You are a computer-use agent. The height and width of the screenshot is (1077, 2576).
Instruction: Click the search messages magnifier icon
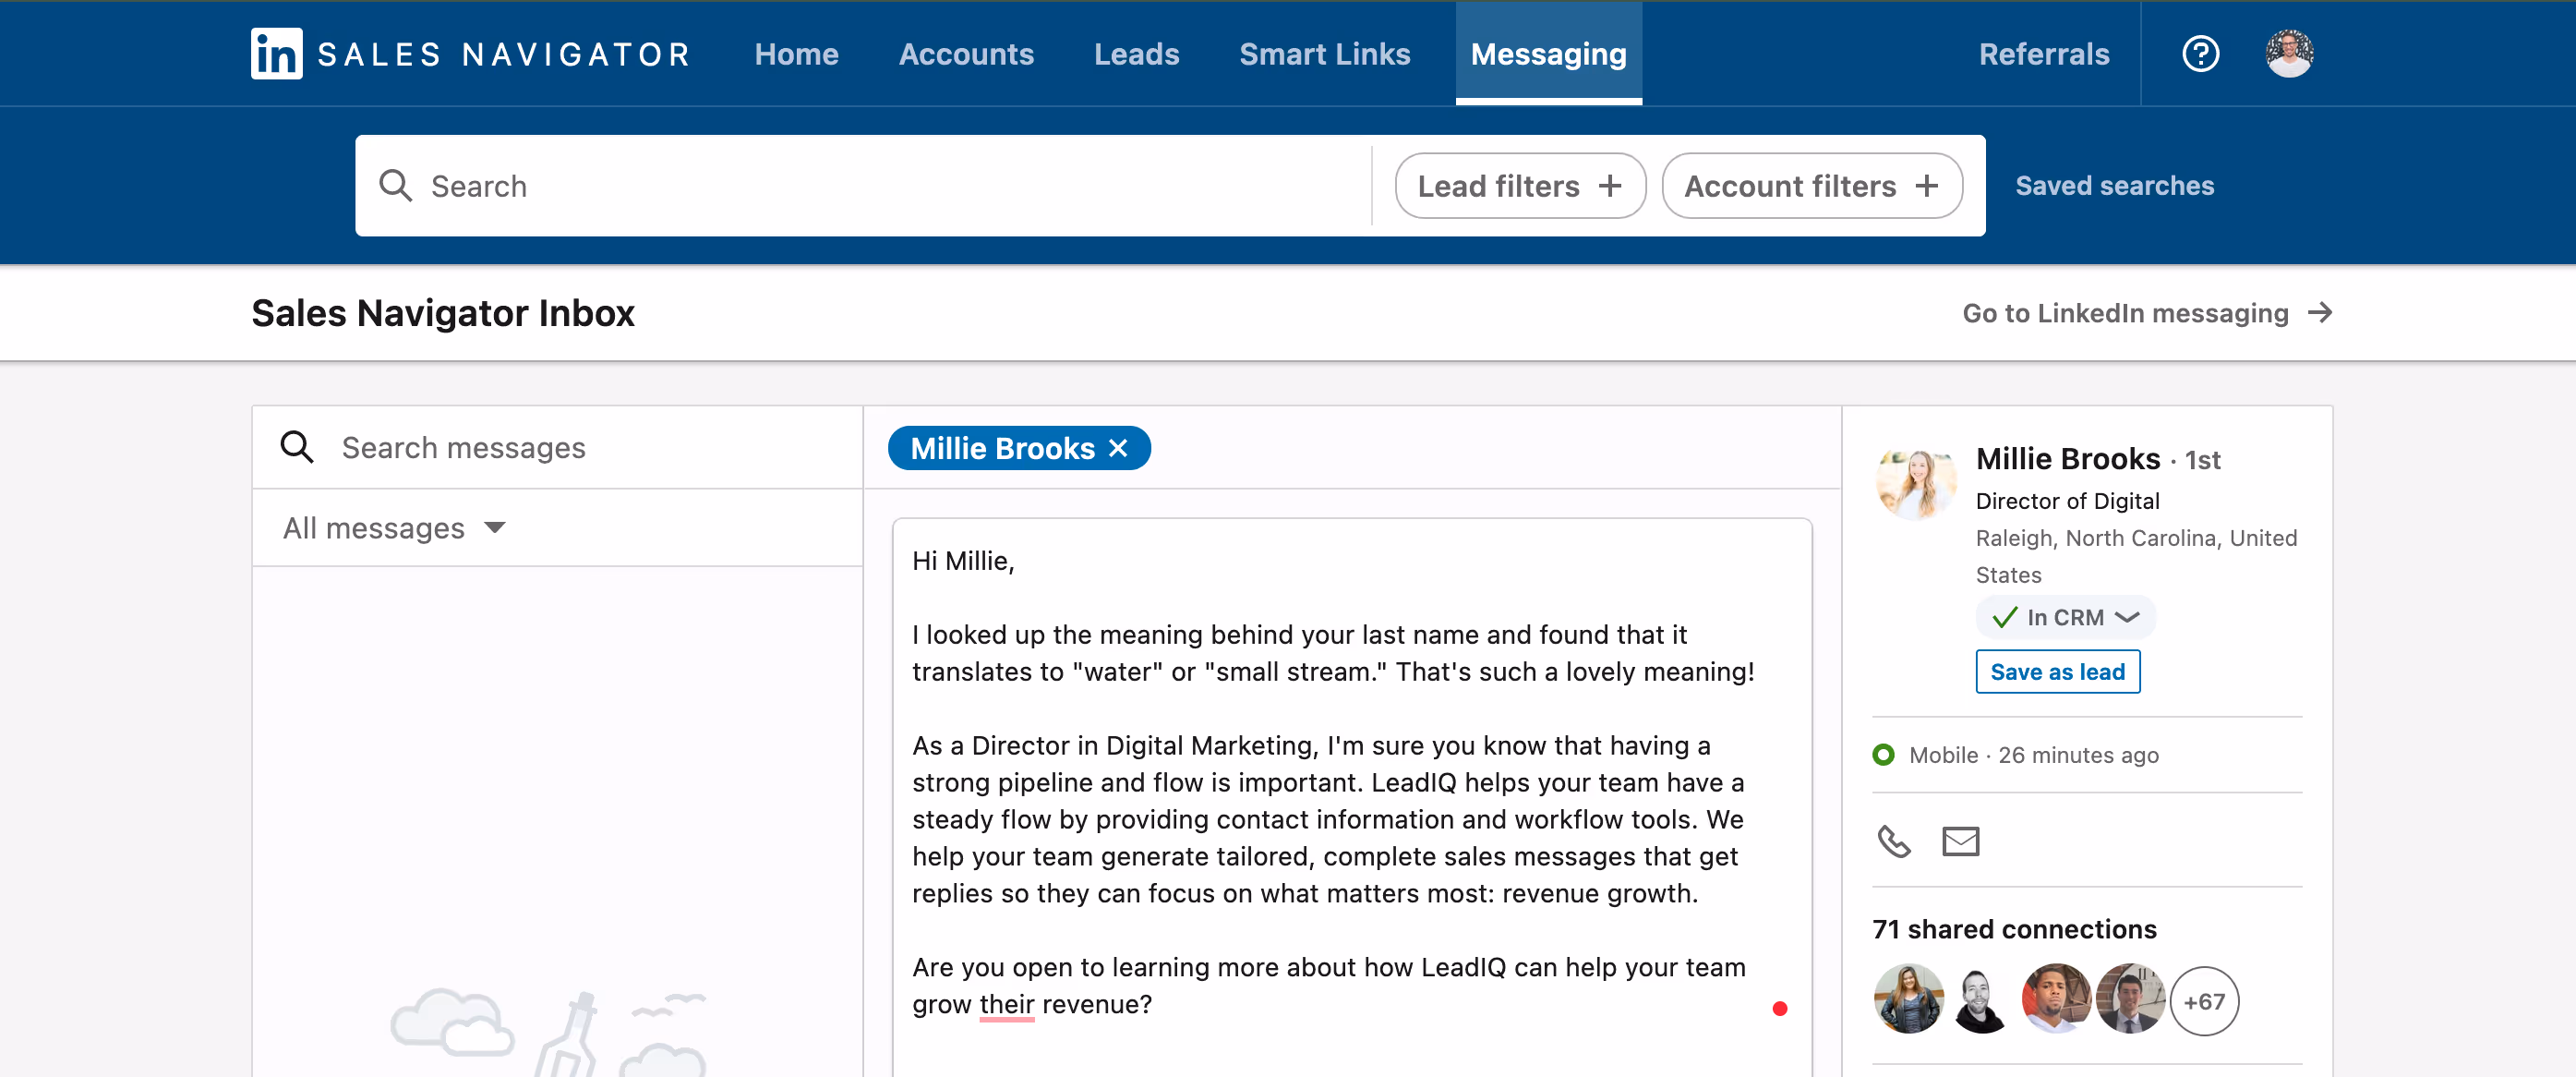click(297, 447)
